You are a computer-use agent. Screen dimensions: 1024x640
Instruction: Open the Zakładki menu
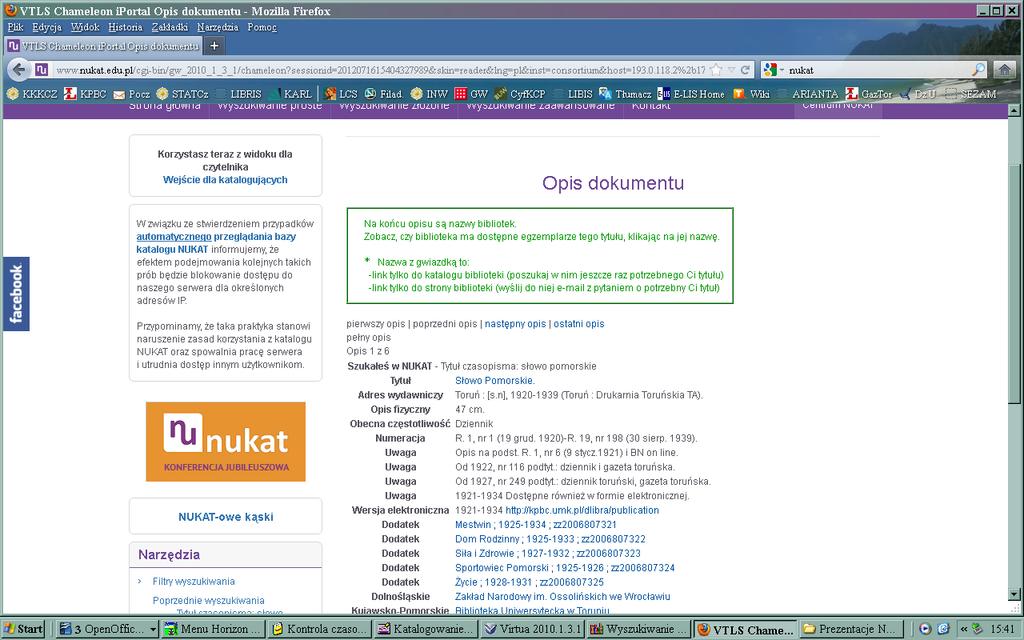[x=169, y=27]
